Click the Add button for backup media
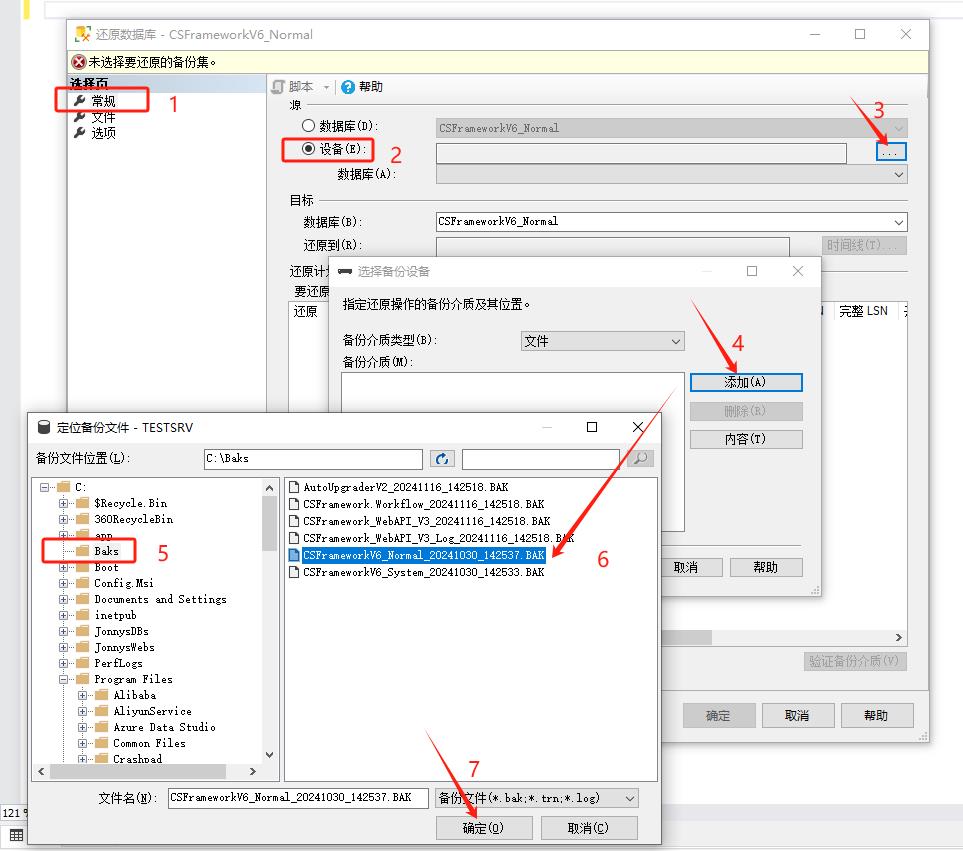This screenshot has height=851, width=963. pyautogui.click(x=745, y=383)
